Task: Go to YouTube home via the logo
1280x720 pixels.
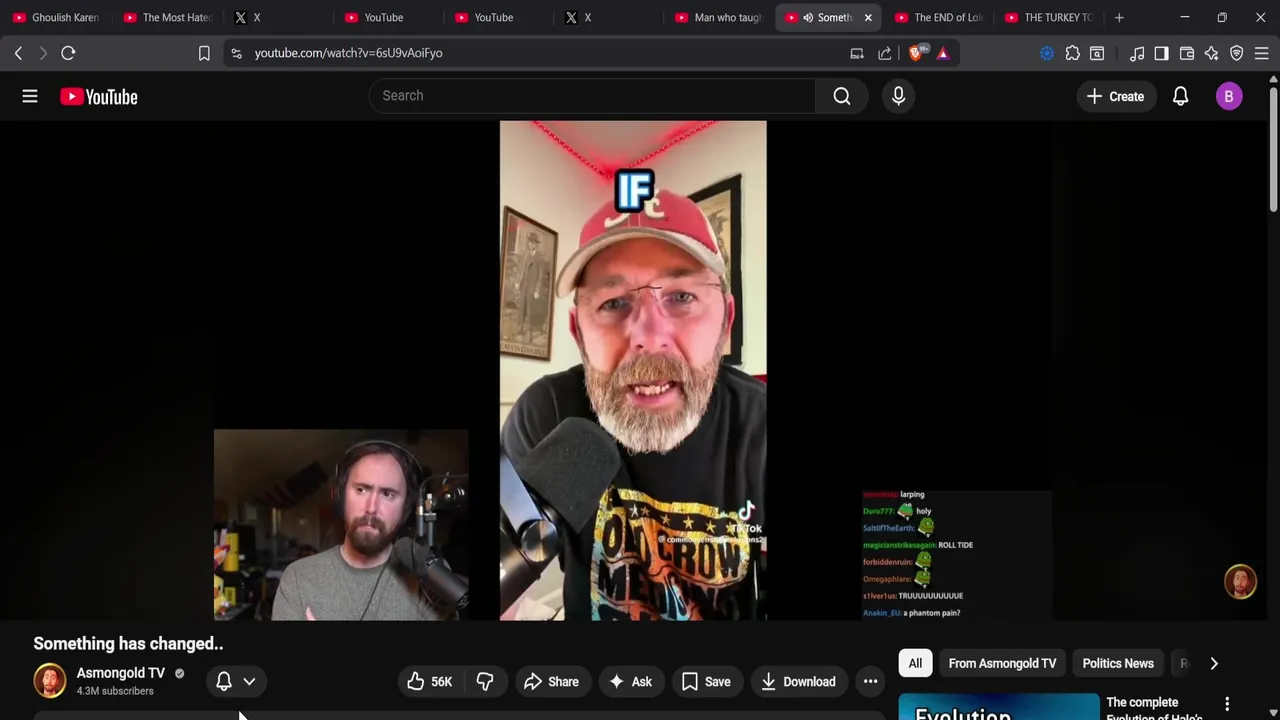Action: tap(98, 96)
